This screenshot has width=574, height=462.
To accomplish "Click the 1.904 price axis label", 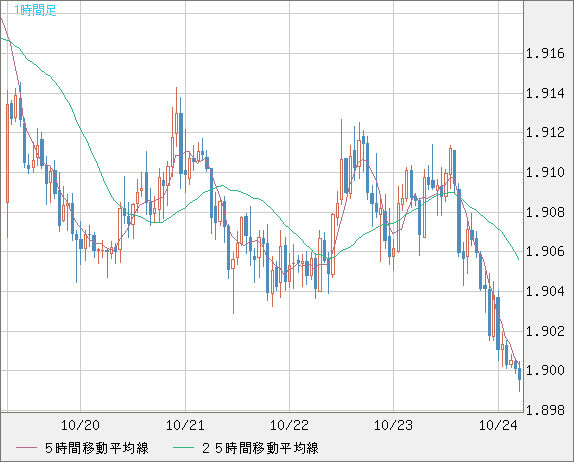I will pos(545,291).
